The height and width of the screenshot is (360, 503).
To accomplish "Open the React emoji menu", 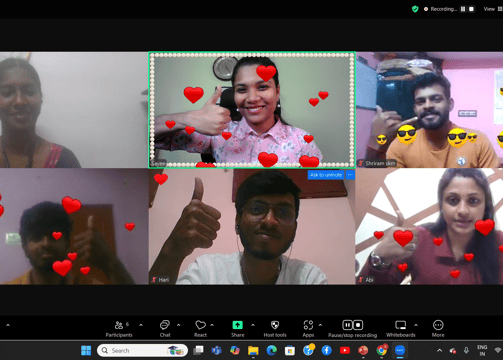I will (x=200, y=329).
